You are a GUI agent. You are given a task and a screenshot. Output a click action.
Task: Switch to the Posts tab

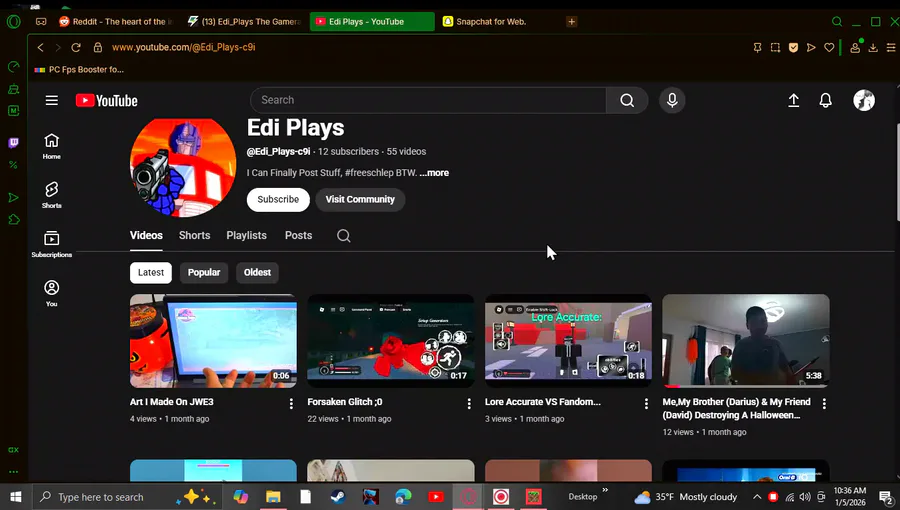click(x=298, y=236)
